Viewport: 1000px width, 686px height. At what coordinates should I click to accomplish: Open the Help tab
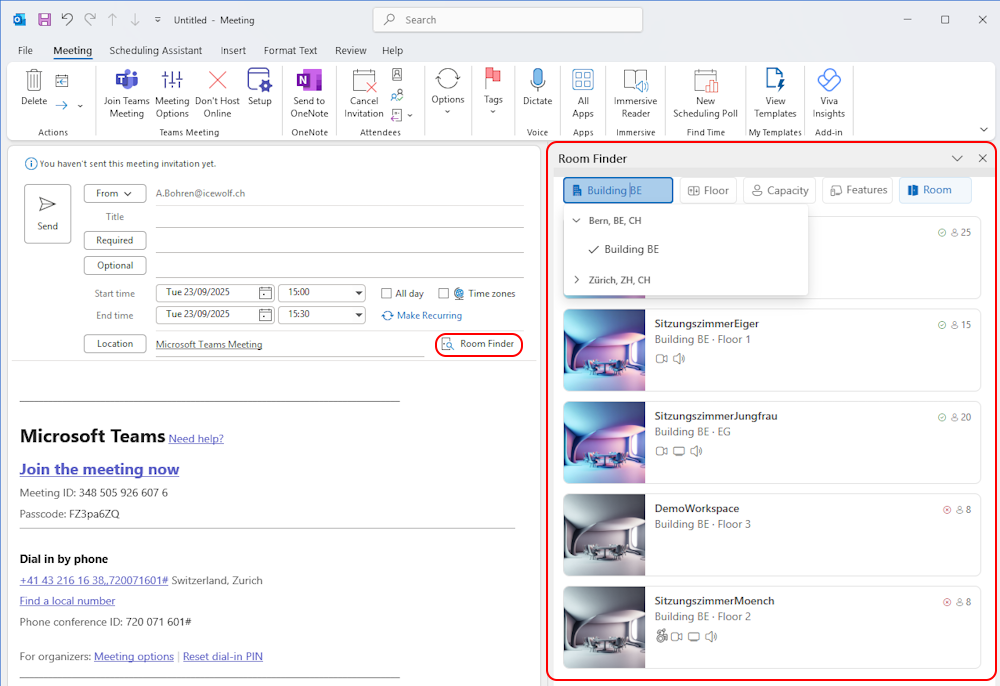click(392, 50)
